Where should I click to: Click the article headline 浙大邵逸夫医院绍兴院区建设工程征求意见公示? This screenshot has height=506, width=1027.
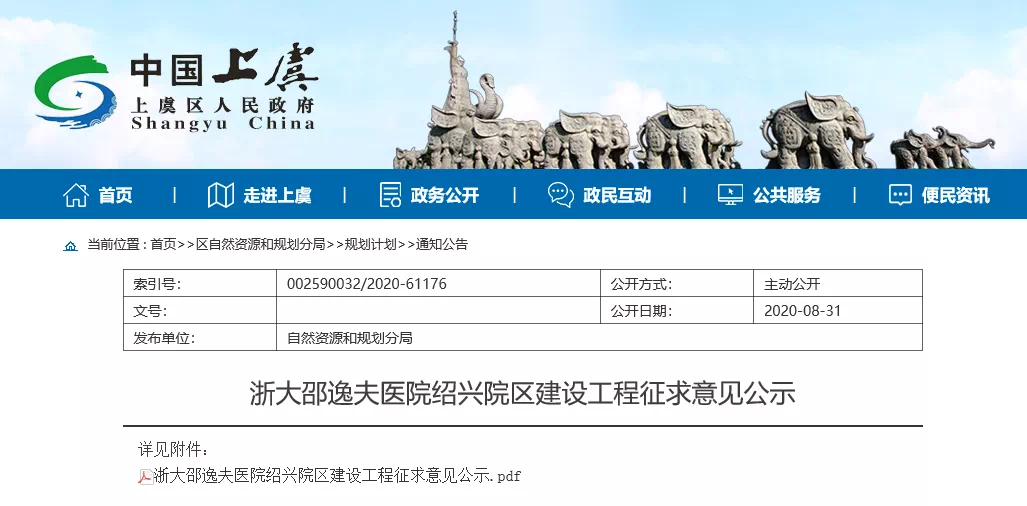522,393
